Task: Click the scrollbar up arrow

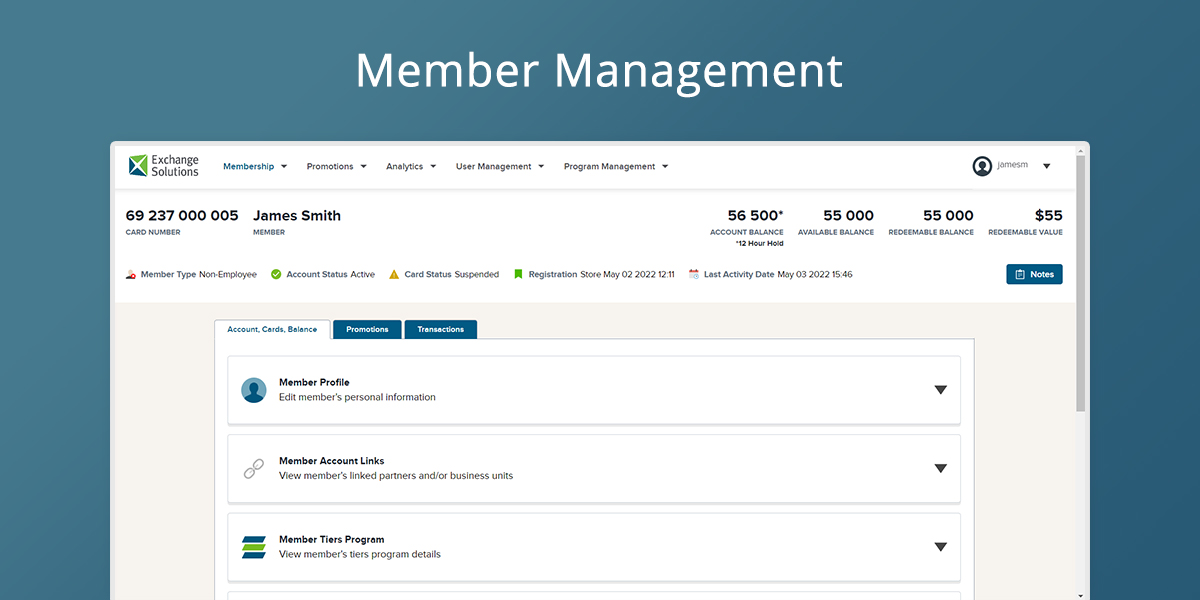Action: coord(1081,151)
